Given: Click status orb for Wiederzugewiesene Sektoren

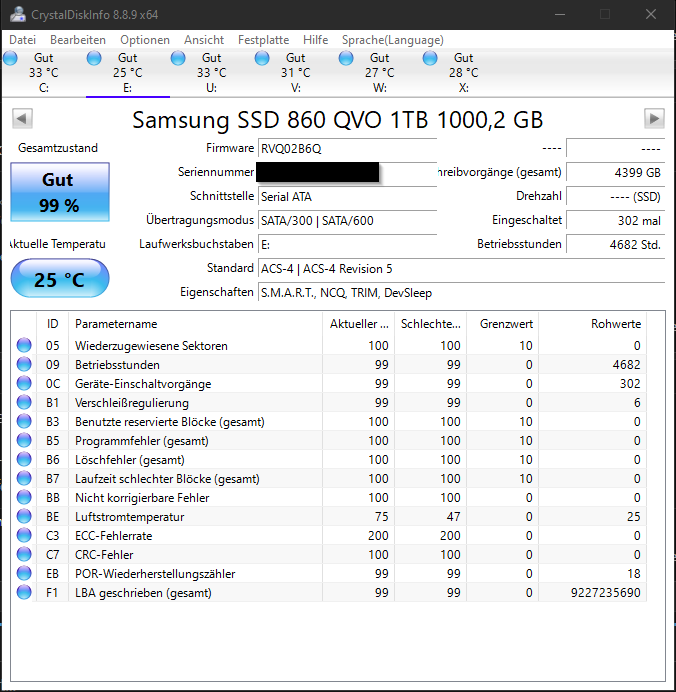Looking at the screenshot, I should click(24, 345).
